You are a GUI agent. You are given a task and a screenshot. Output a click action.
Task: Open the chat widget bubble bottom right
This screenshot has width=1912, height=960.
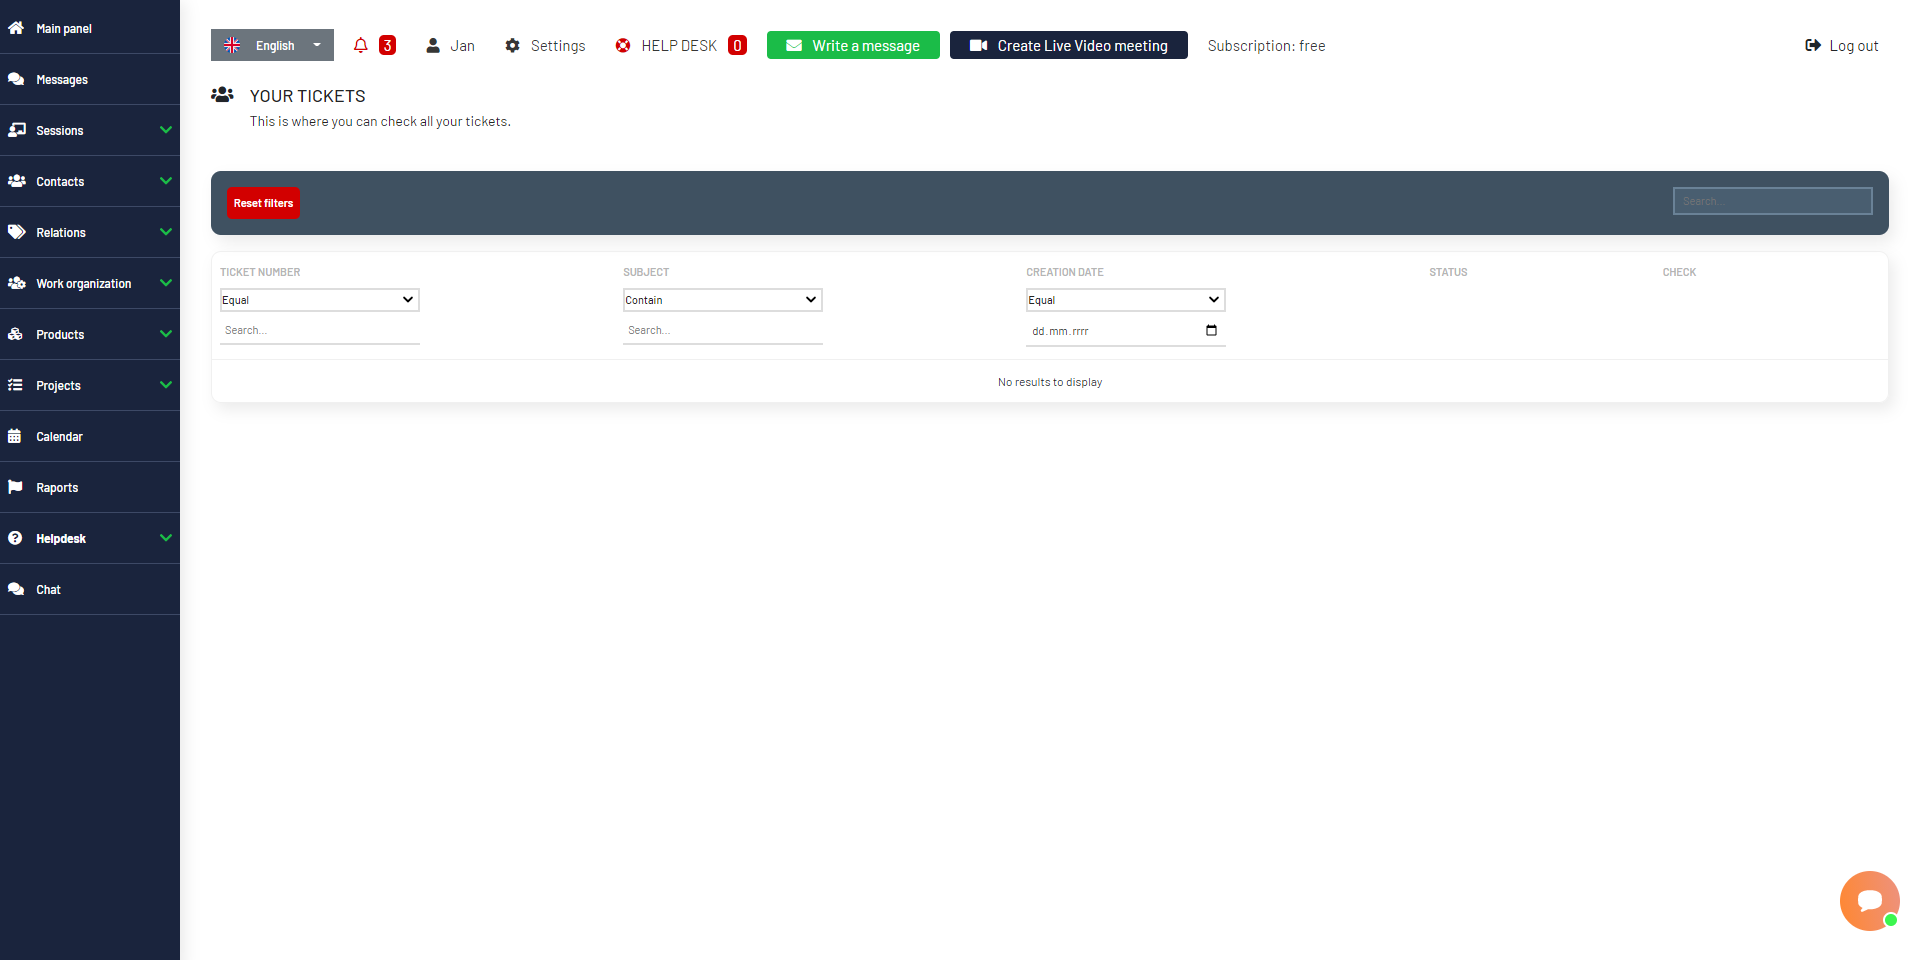[x=1869, y=900]
